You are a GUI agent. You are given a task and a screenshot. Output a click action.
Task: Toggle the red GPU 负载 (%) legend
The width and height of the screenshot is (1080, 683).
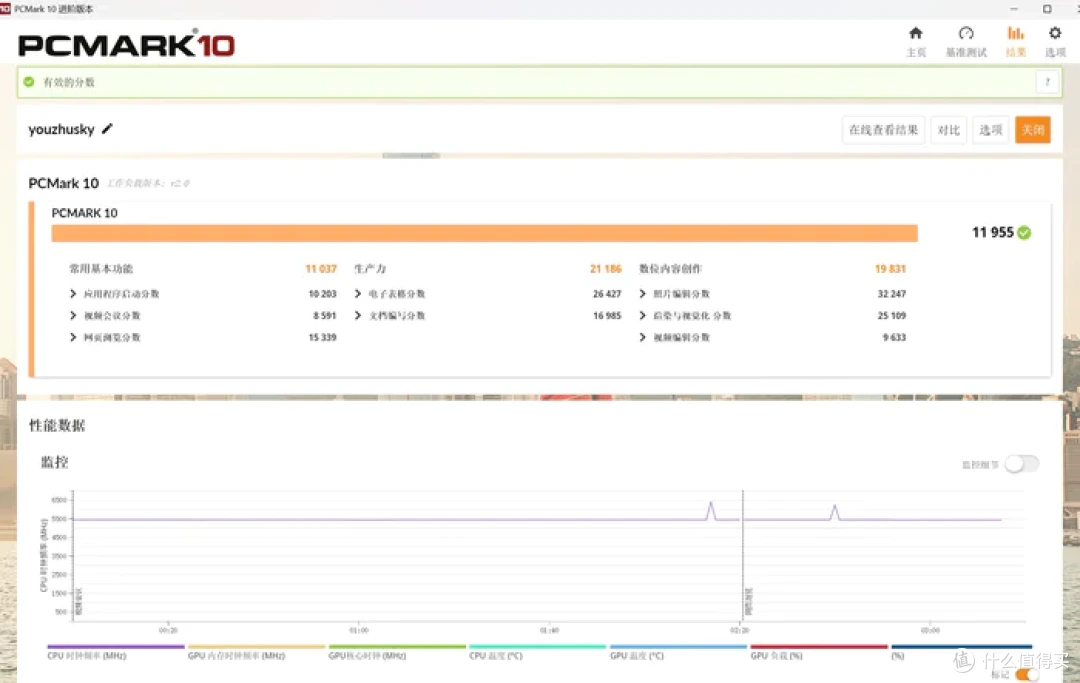pos(818,652)
